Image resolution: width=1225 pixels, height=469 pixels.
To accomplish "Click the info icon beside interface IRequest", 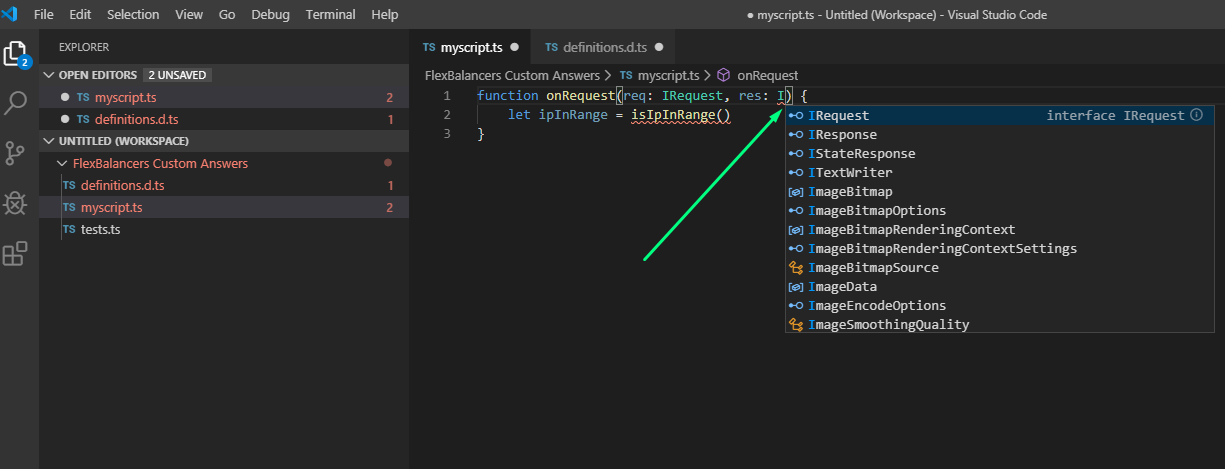I will pyautogui.click(x=1196, y=116).
